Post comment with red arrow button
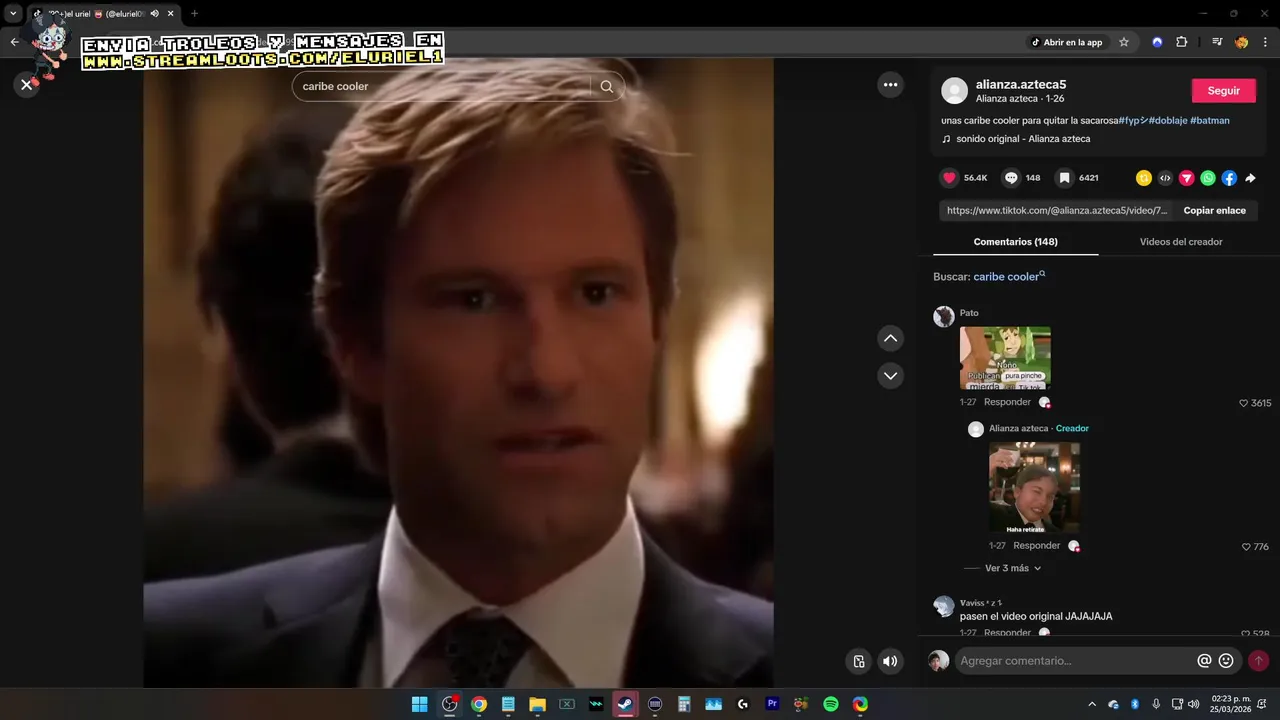This screenshot has height=720, width=1280. click(x=1259, y=661)
